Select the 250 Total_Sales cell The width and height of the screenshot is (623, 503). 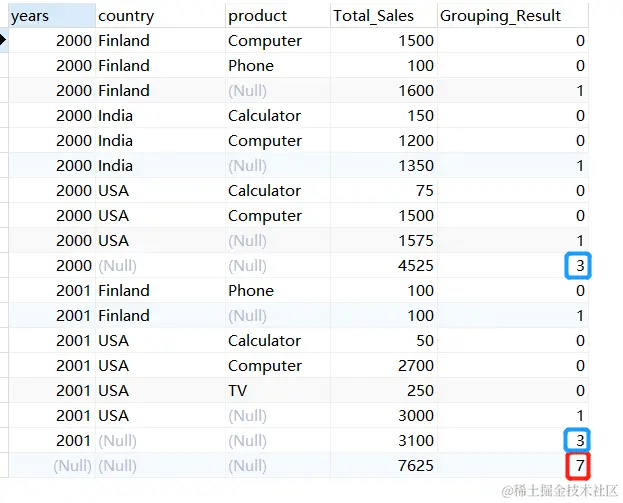384,391
